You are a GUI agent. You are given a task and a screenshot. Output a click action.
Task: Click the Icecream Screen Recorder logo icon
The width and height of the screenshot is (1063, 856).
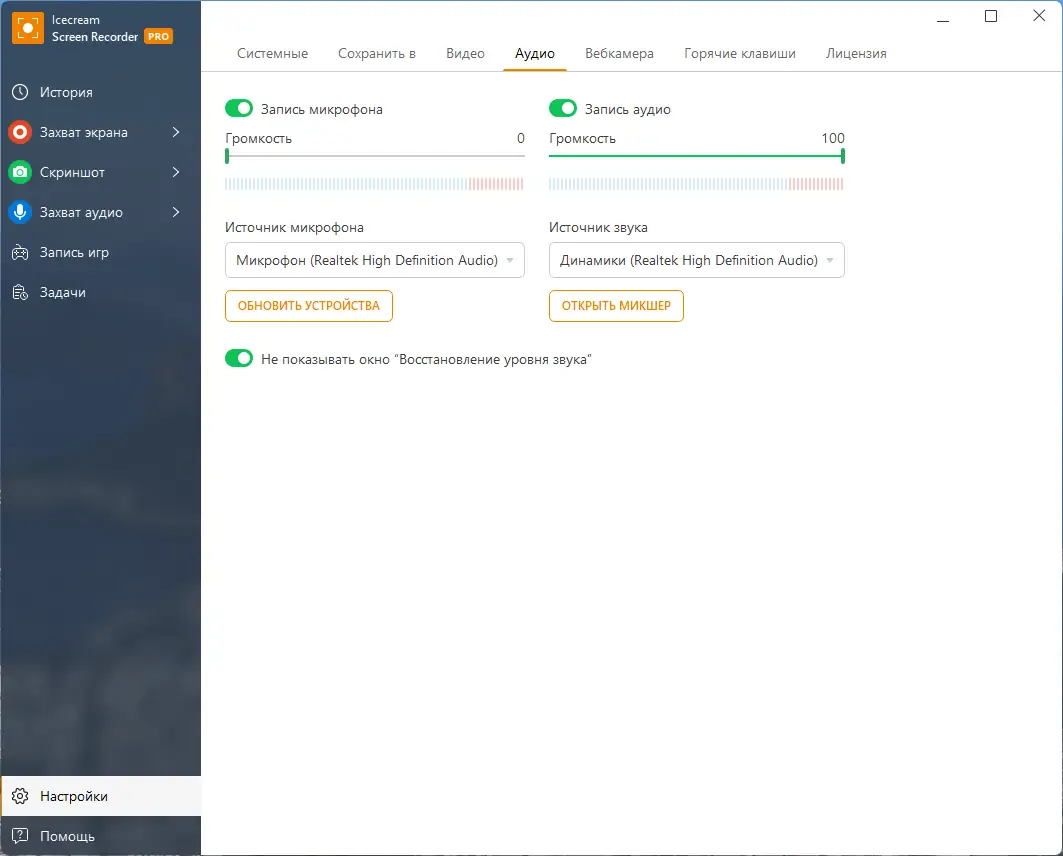pos(28,28)
